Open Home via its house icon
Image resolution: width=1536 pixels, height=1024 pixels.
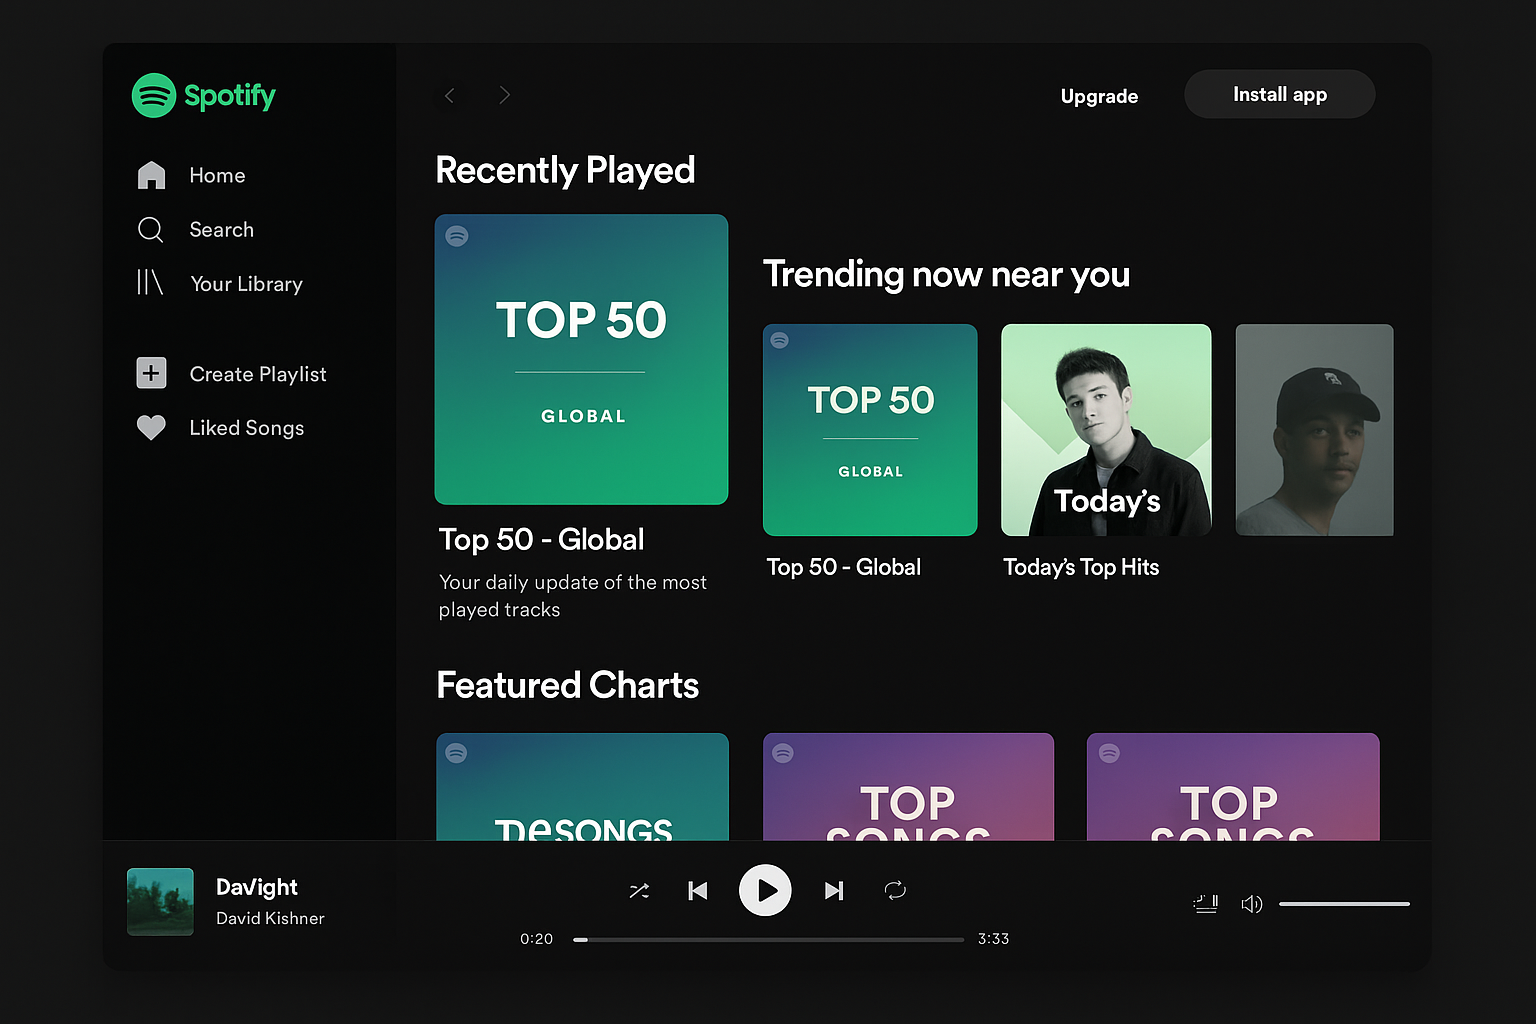coord(151,175)
